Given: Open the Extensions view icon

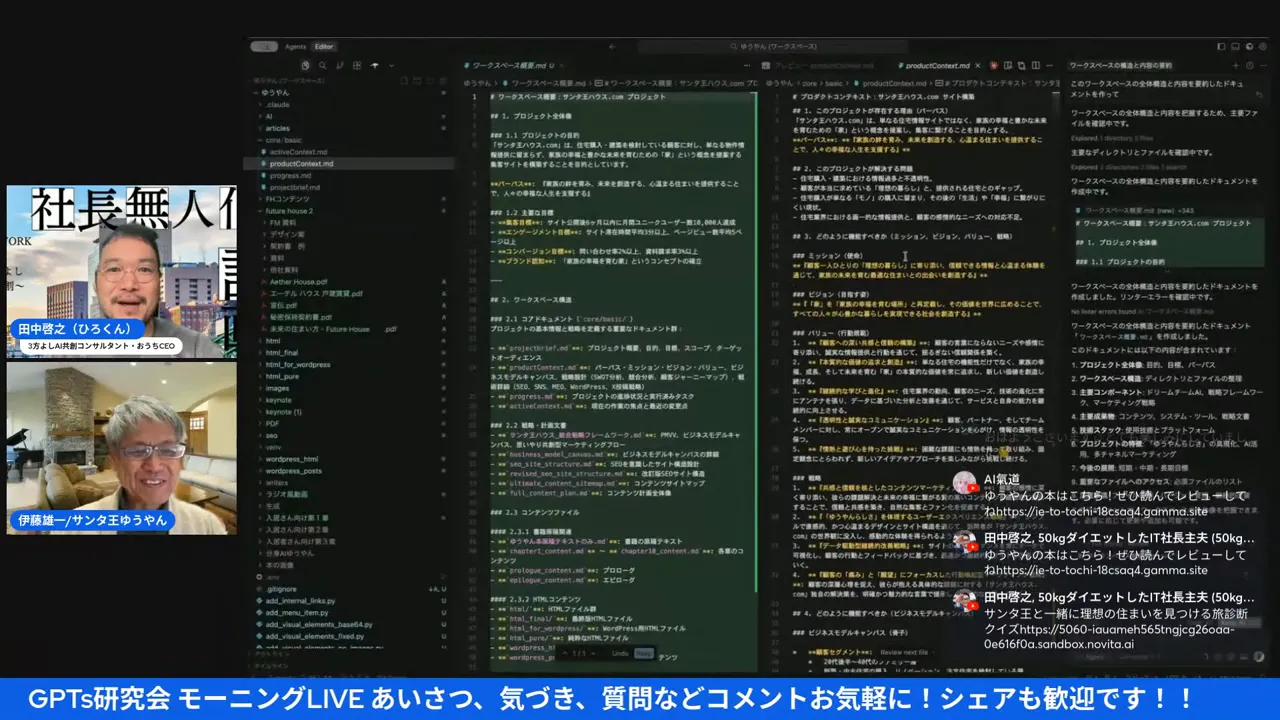Looking at the screenshot, I should (x=357, y=65).
